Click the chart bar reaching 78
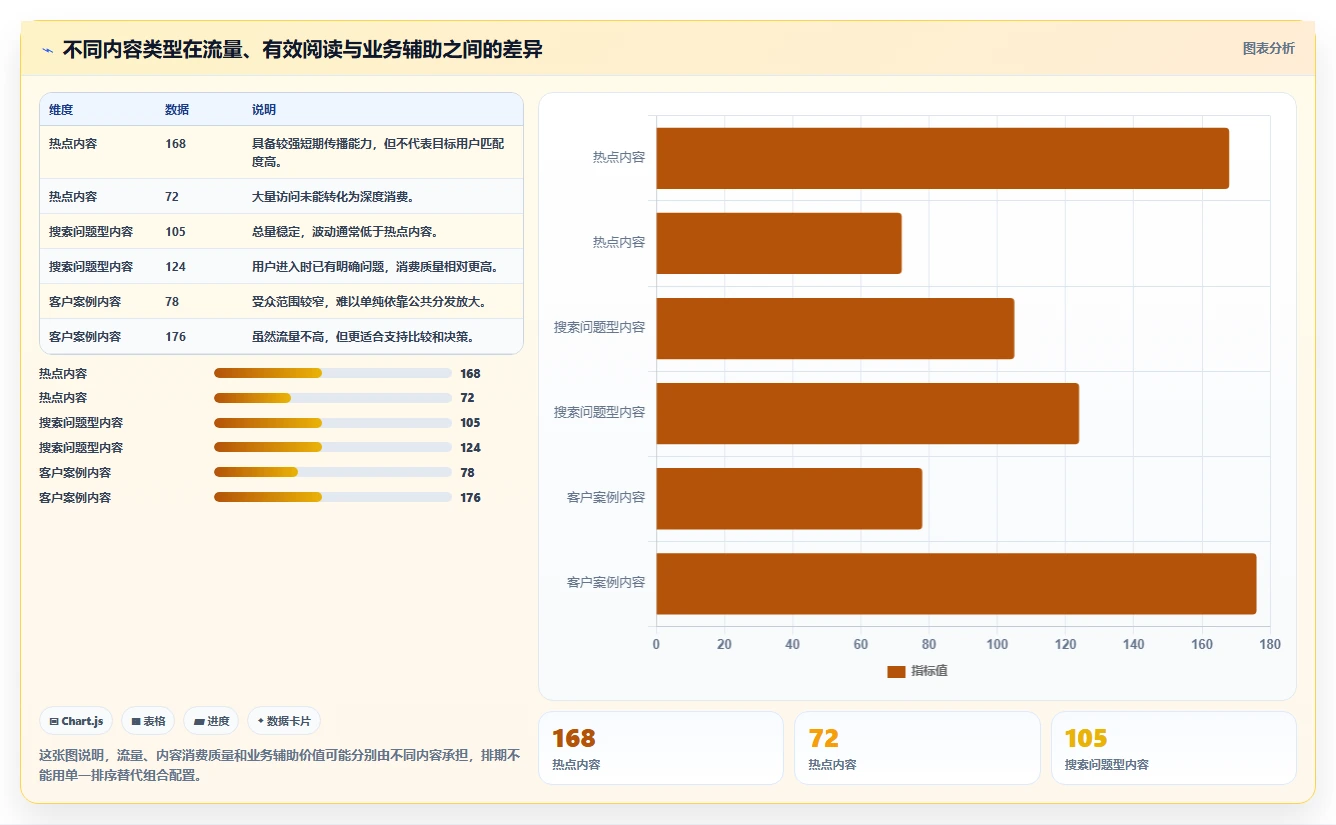This screenshot has width=1336, height=825. coord(789,498)
